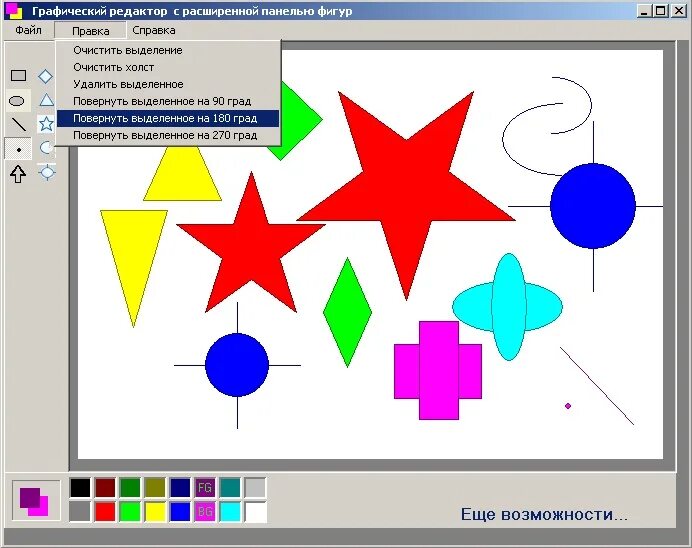Pick the olive color swatch

[155, 488]
